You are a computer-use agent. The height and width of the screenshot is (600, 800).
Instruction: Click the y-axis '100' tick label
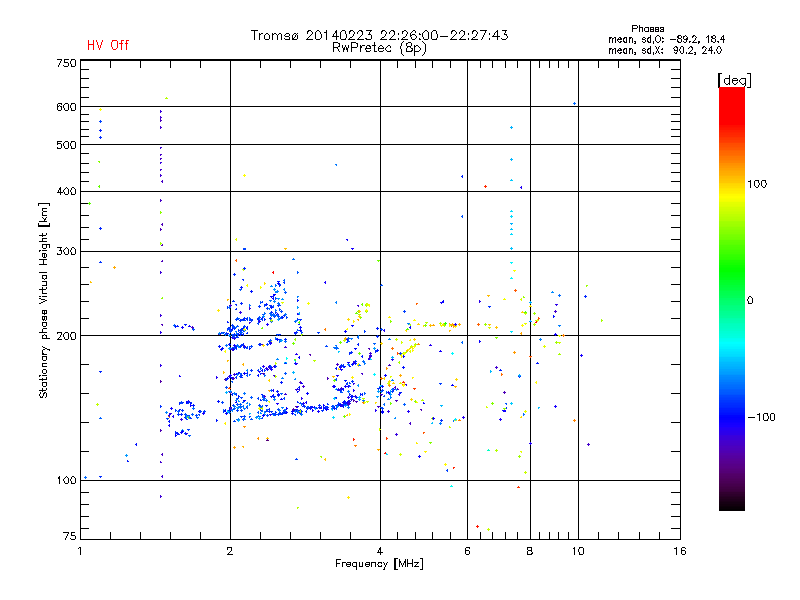[x=66, y=480]
